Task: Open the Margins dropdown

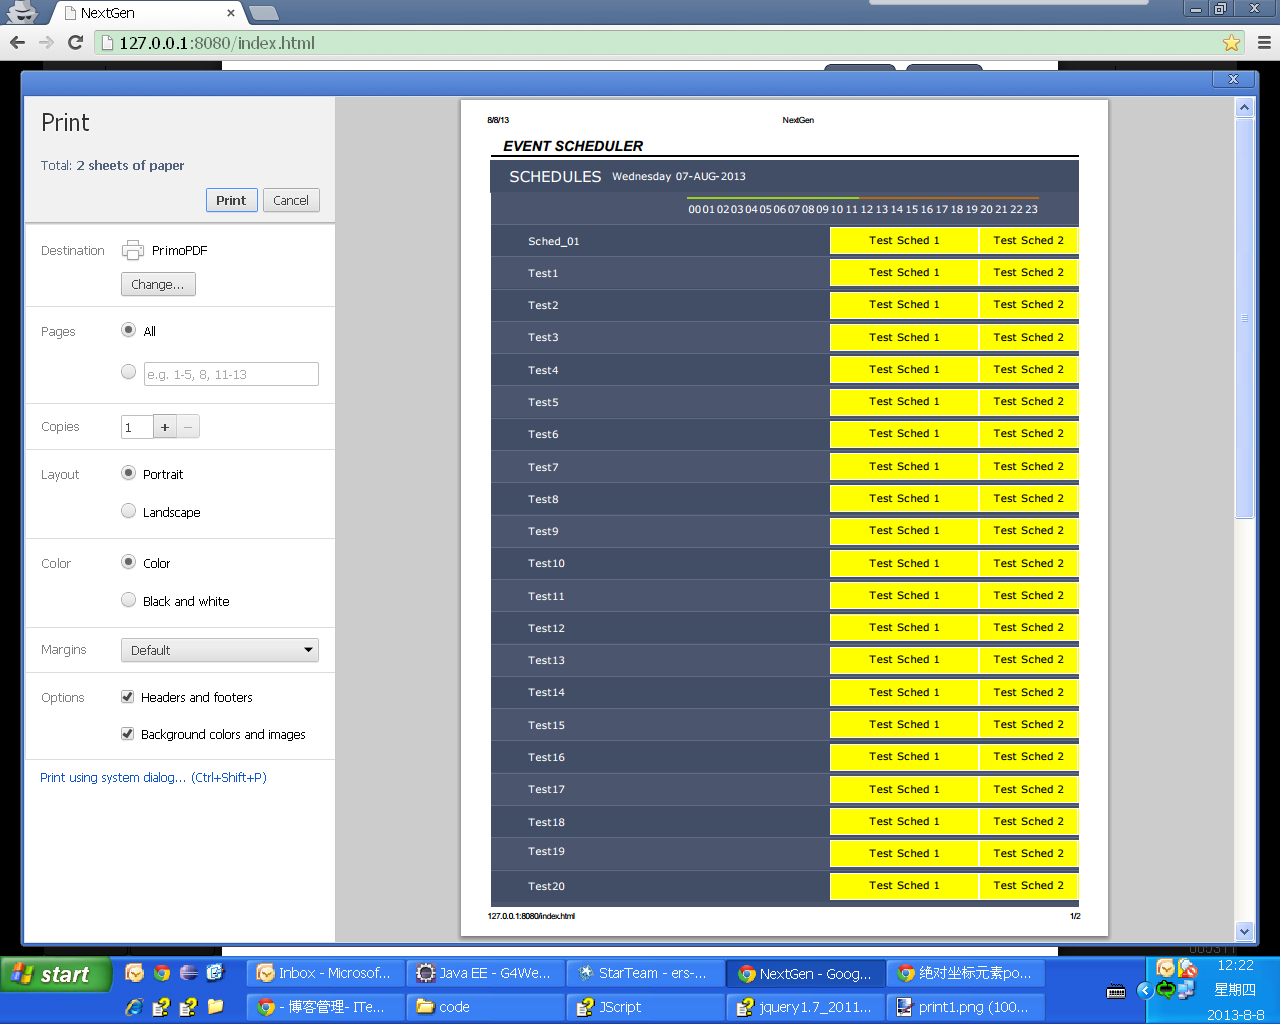Action: click(x=220, y=650)
